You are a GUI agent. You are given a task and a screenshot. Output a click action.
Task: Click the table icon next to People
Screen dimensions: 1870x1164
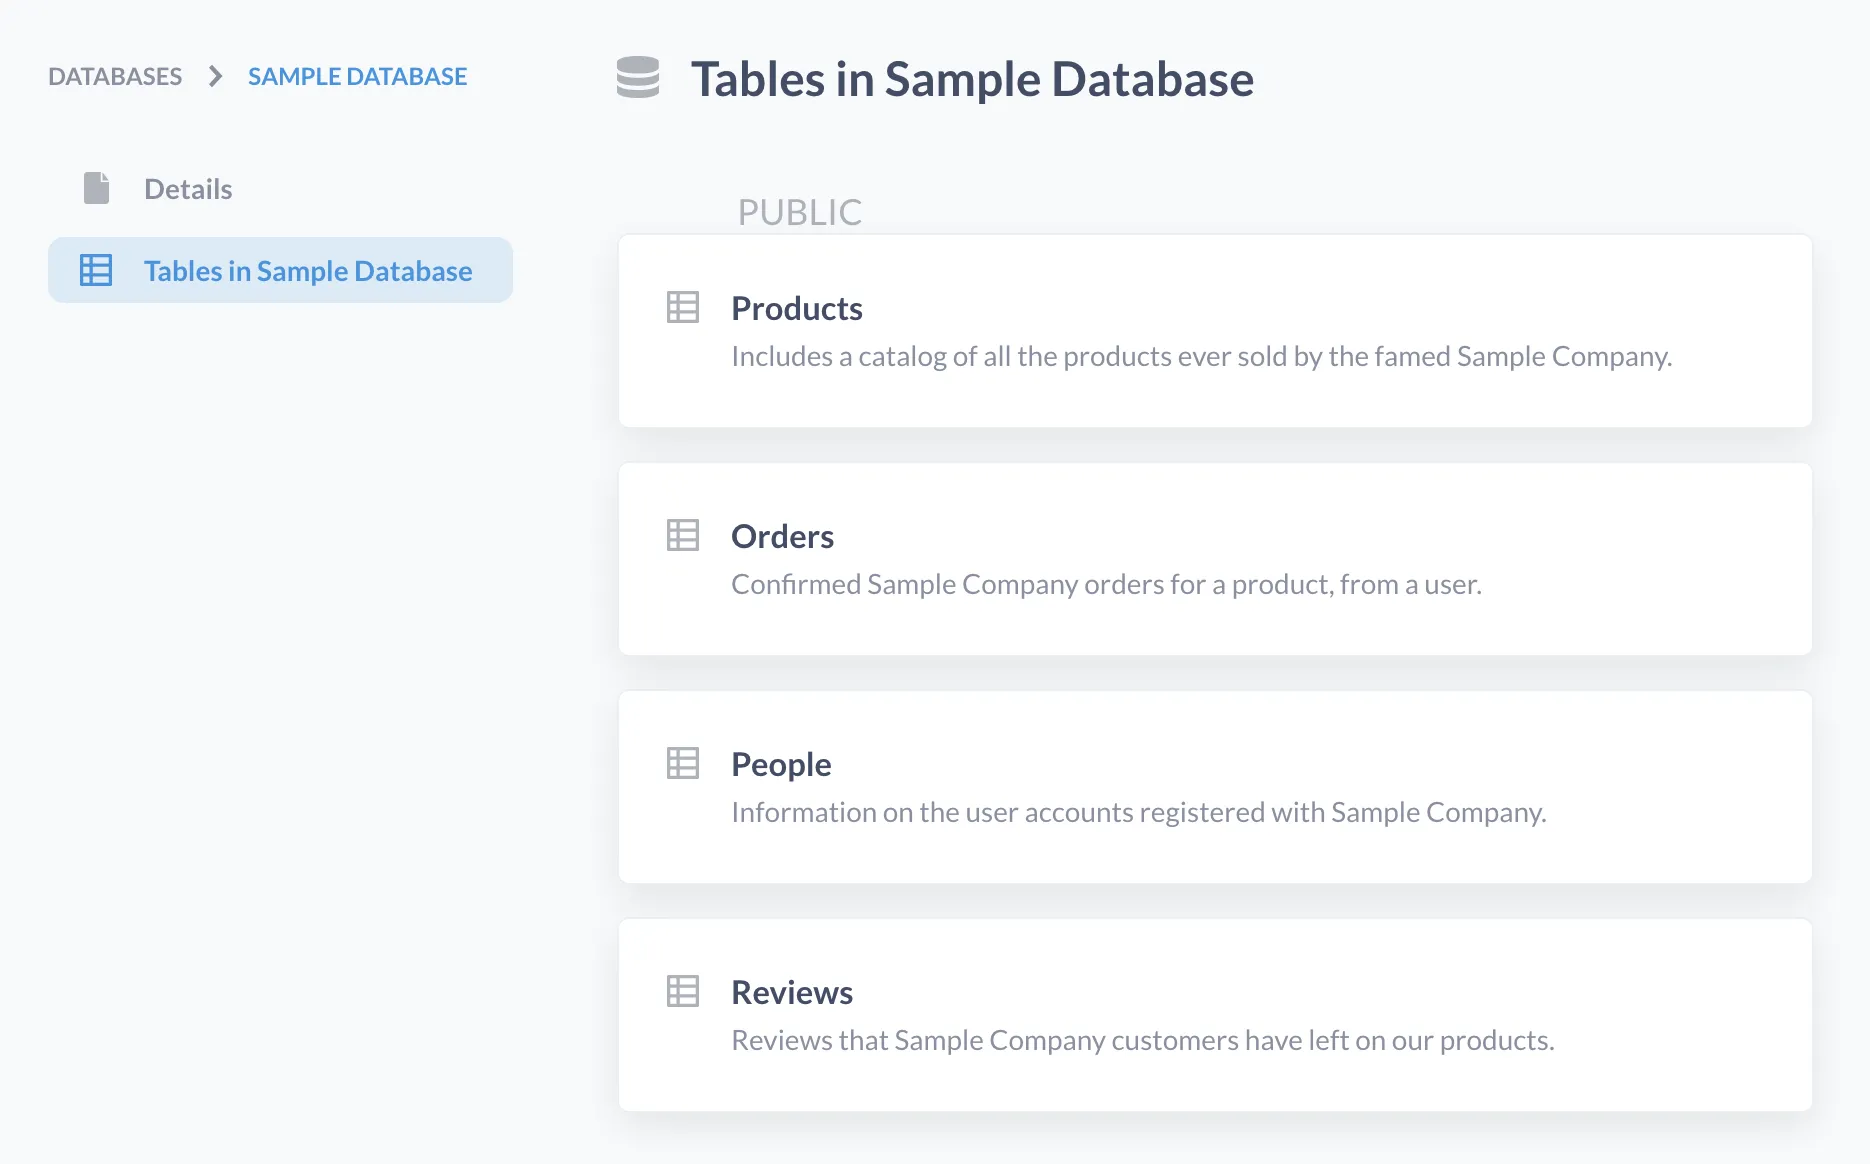coord(683,763)
